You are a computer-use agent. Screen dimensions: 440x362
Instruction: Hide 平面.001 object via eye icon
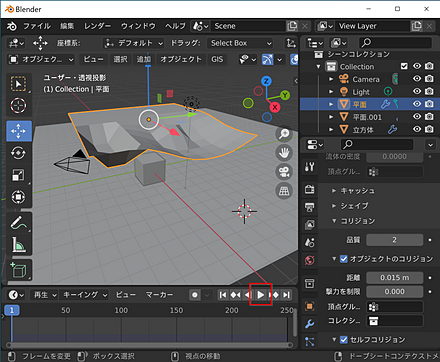click(417, 117)
